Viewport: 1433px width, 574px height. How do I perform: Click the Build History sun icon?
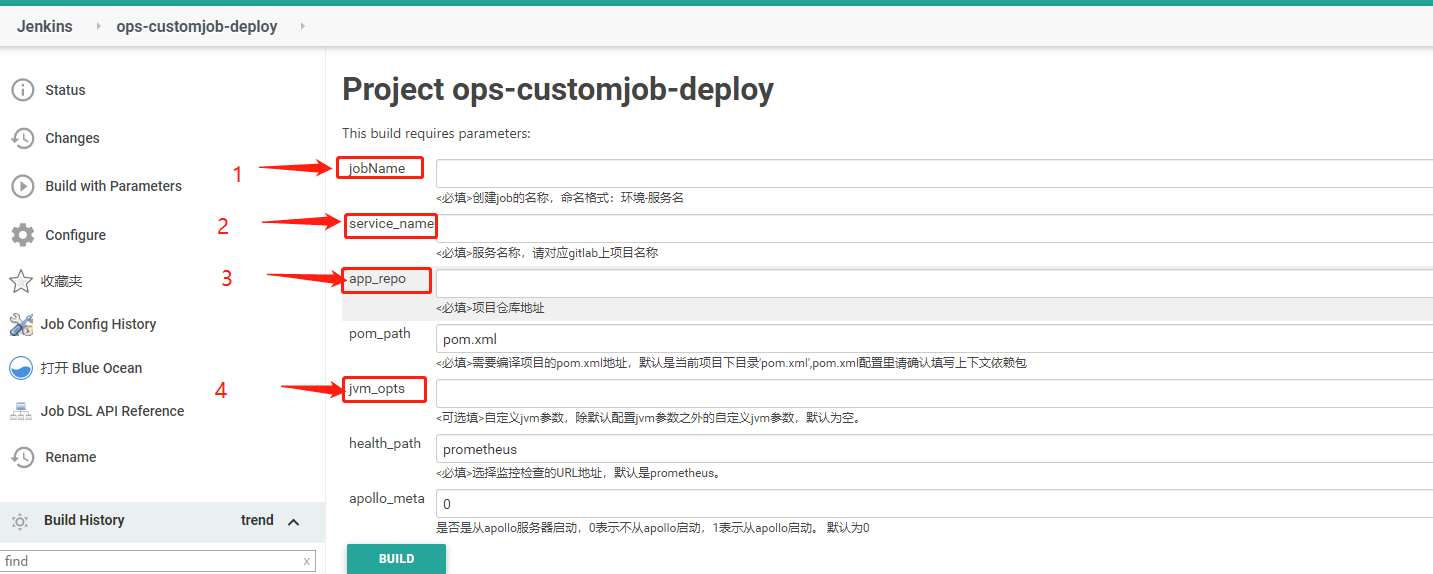(19, 521)
